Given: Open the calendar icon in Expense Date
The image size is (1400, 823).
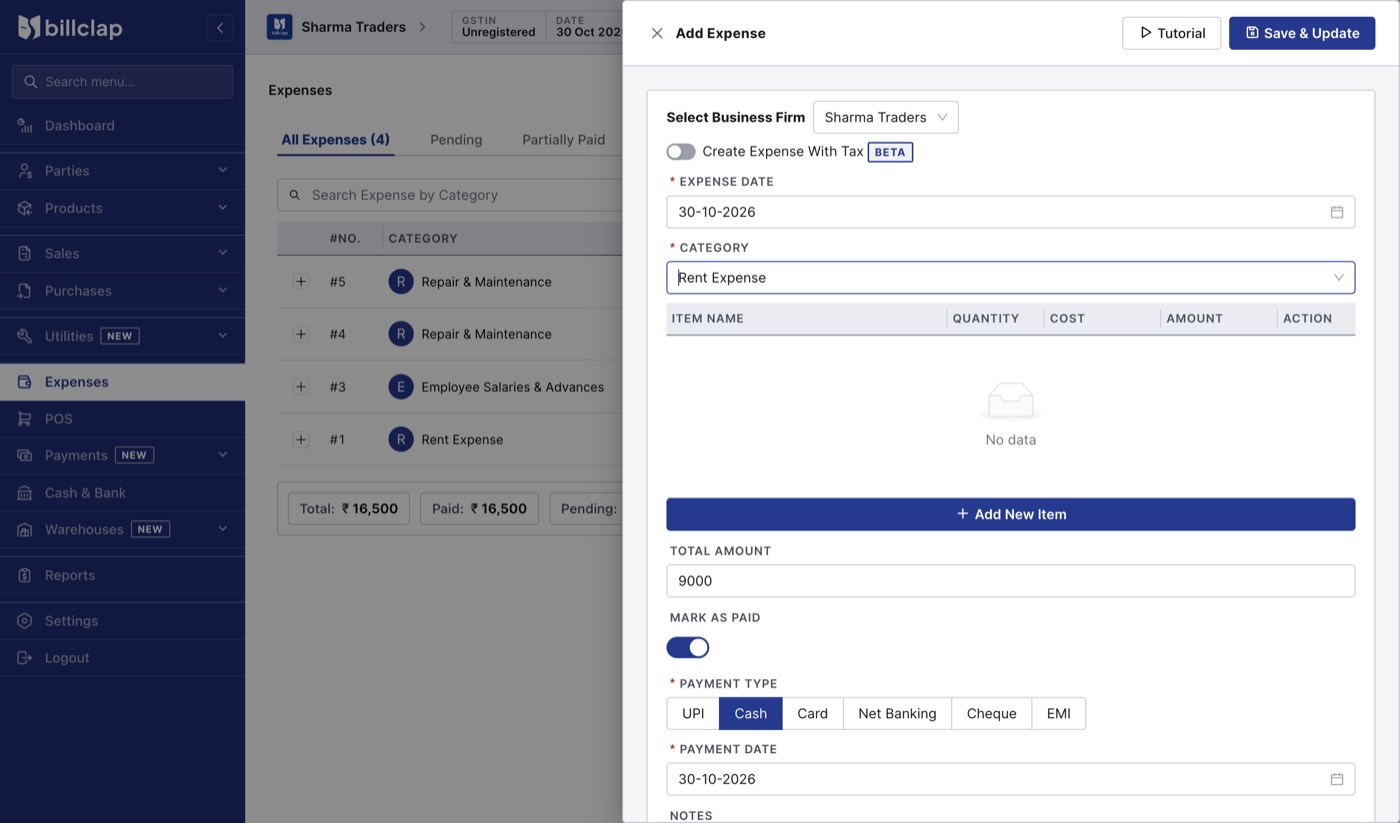Looking at the screenshot, I should coord(1337,212).
